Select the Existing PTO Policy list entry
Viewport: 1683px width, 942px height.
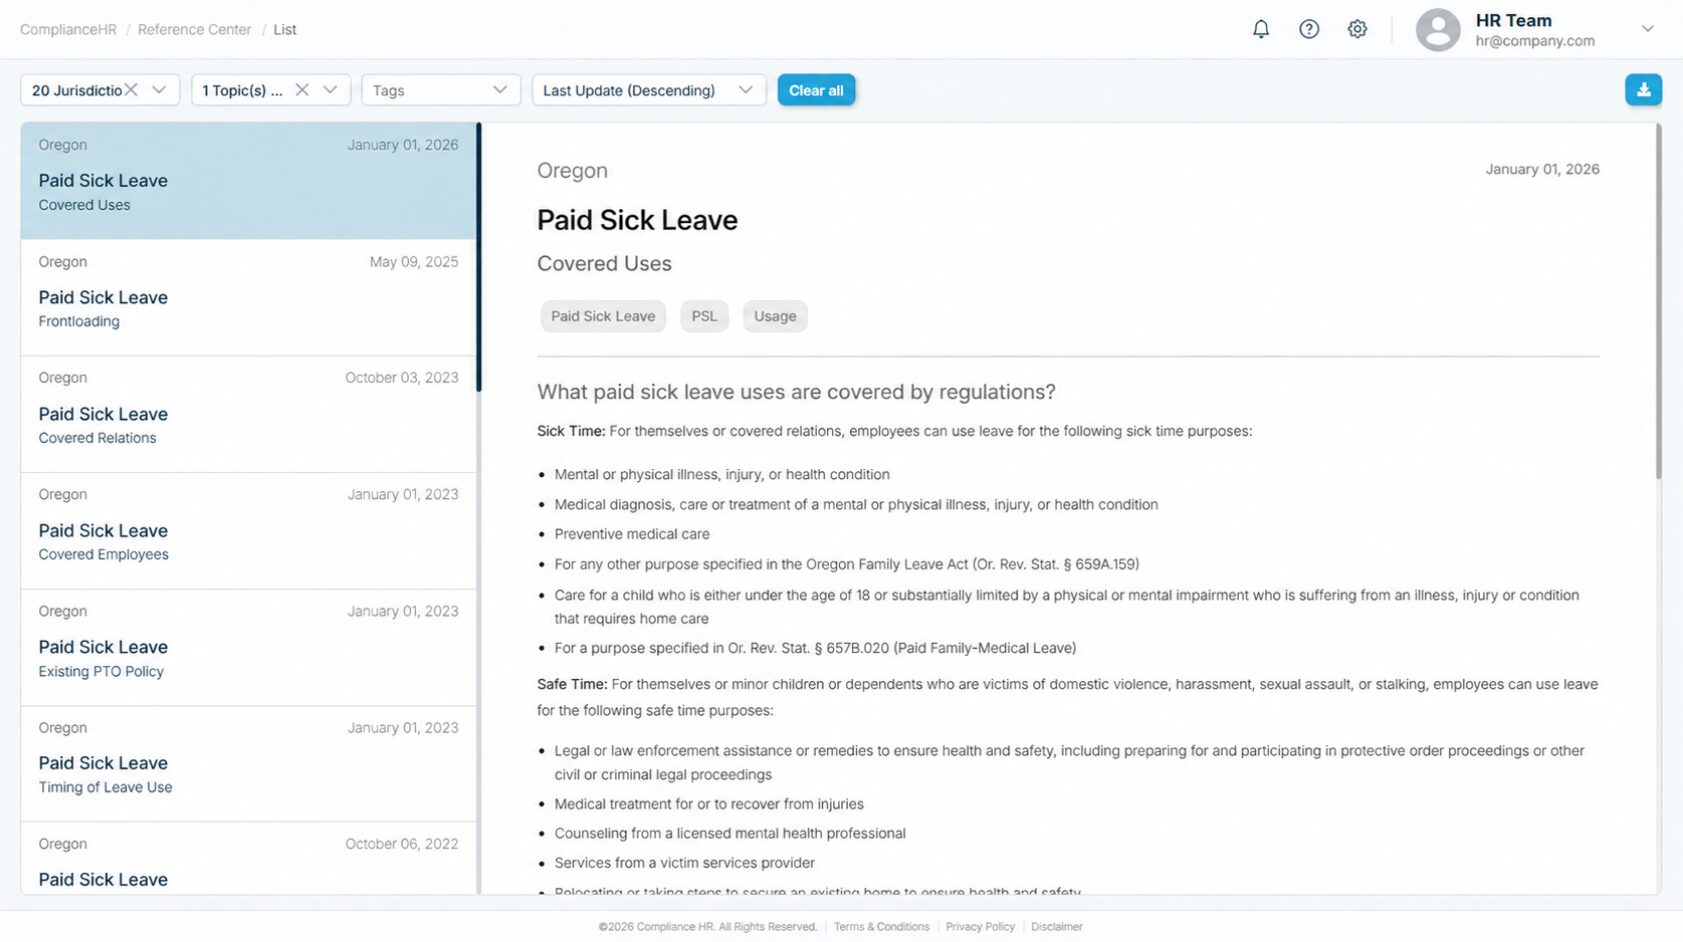248,647
